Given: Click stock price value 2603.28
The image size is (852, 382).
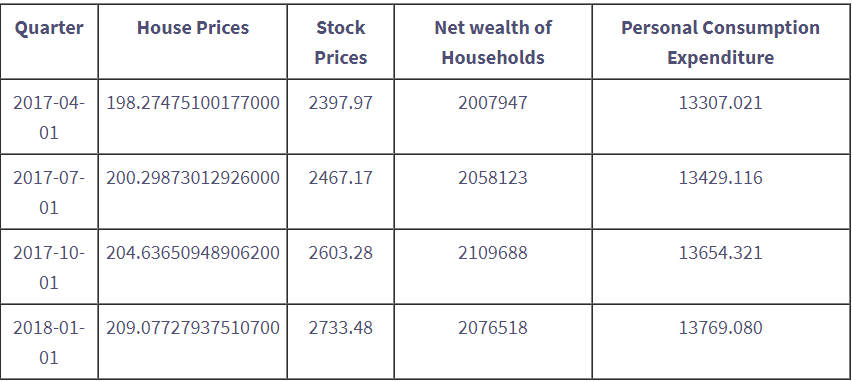Looking at the screenshot, I should point(341,253).
